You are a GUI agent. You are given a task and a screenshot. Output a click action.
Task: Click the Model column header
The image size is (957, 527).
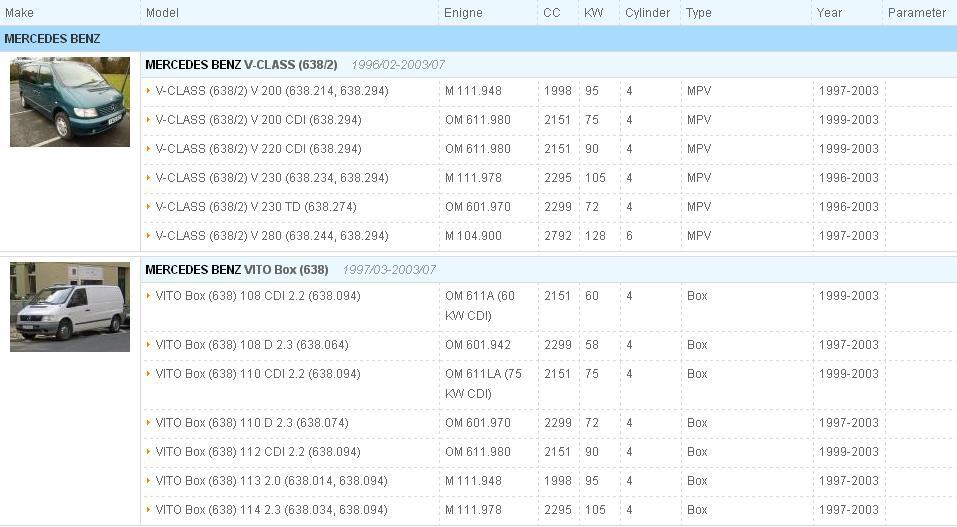pyautogui.click(x=162, y=12)
